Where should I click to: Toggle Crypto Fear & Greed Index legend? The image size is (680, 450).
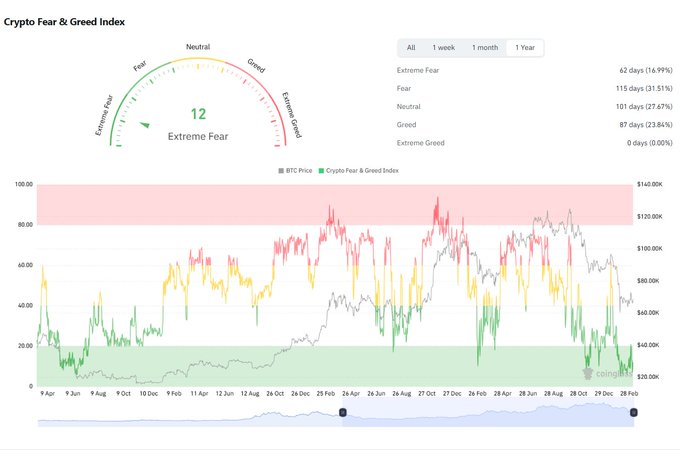click(360, 171)
